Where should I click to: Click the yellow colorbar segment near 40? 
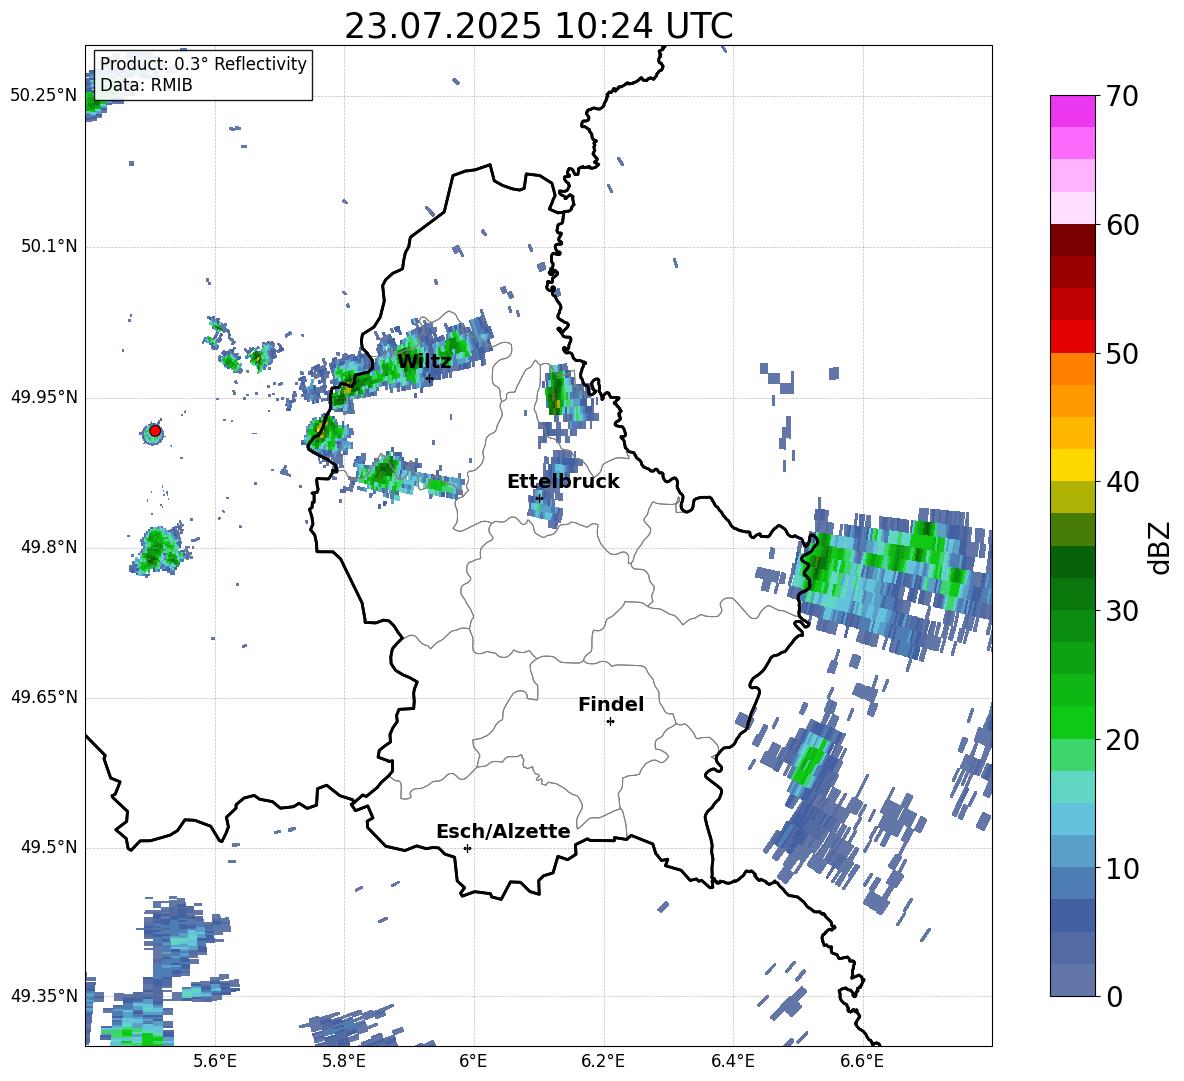(1072, 465)
